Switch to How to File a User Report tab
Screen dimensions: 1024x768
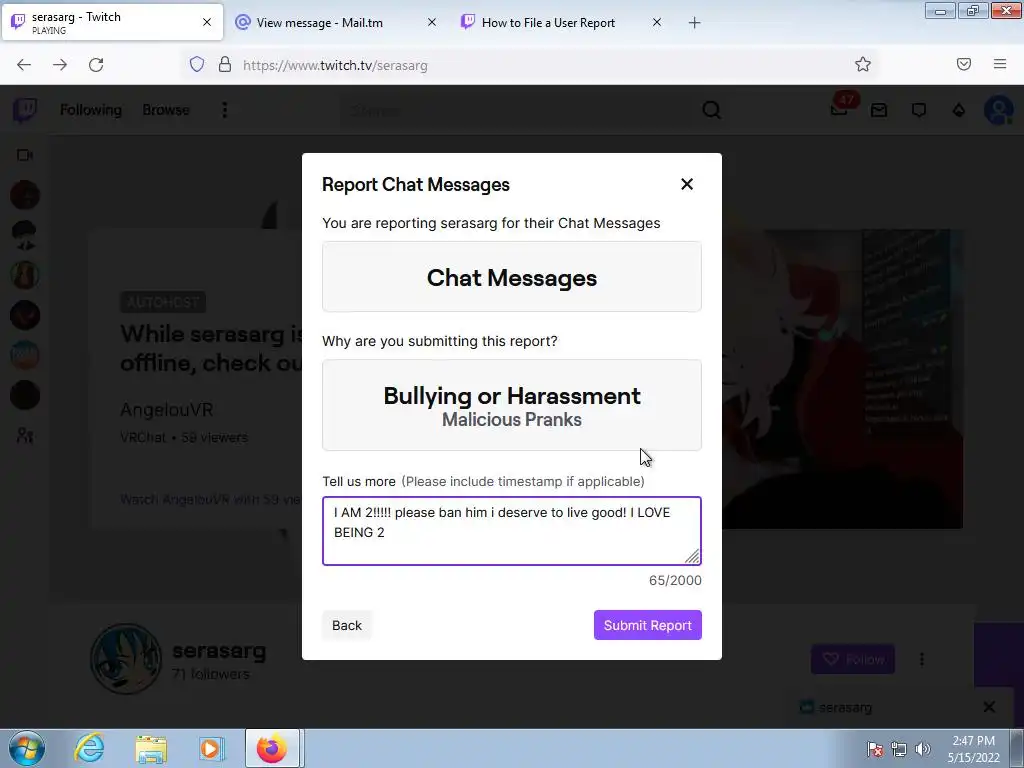click(x=549, y=22)
